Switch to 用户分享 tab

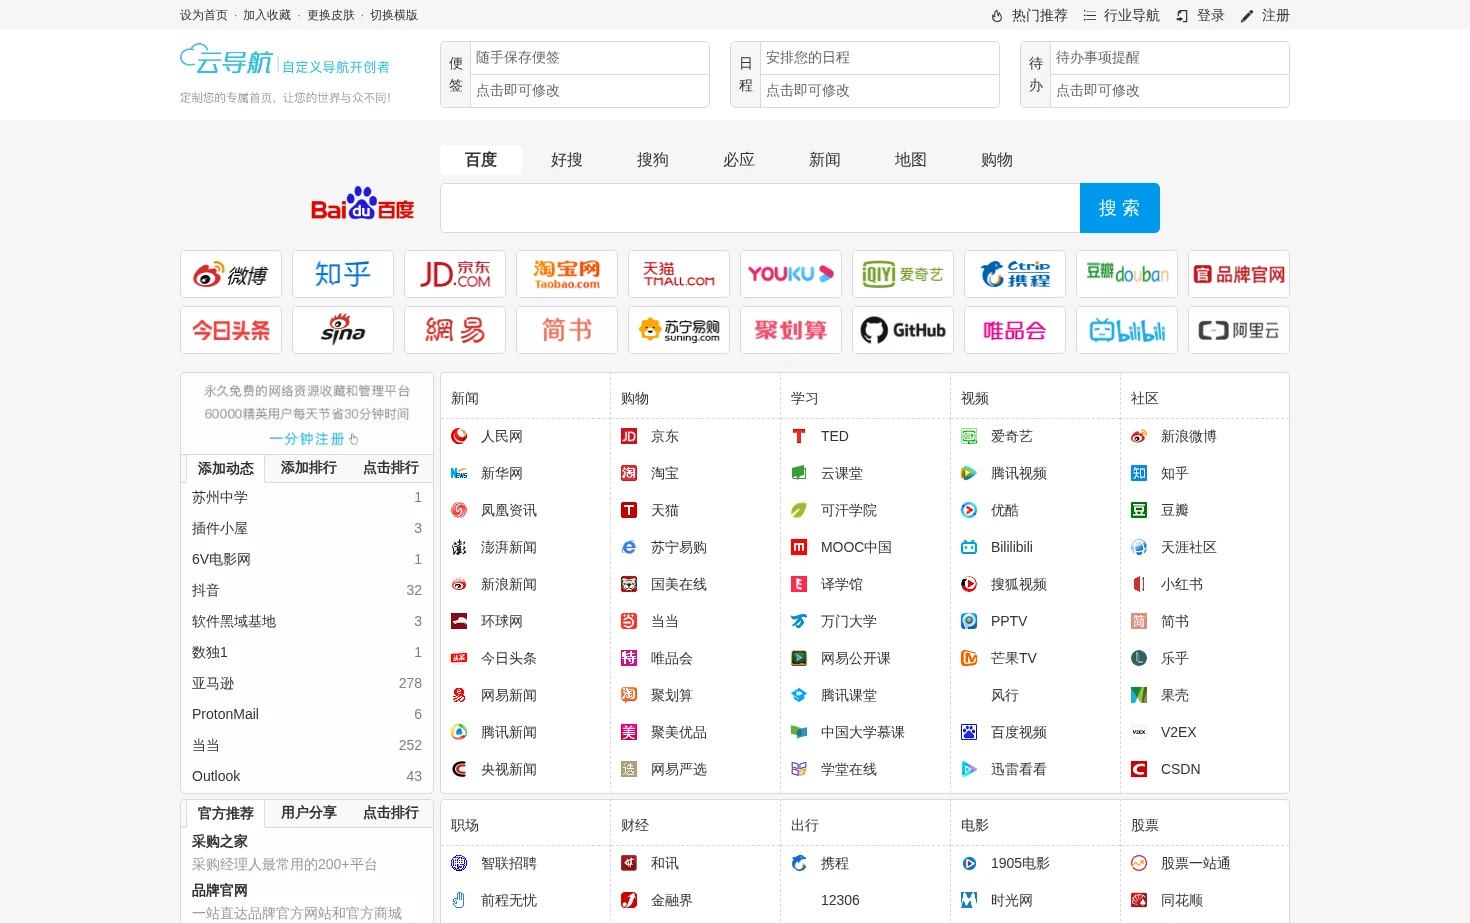308,813
